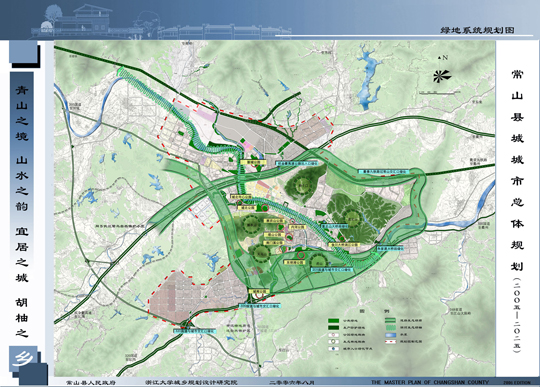The image size is (540, 387).
Task: Click the map scale bar below the compass
Action: (x=435, y=93)
